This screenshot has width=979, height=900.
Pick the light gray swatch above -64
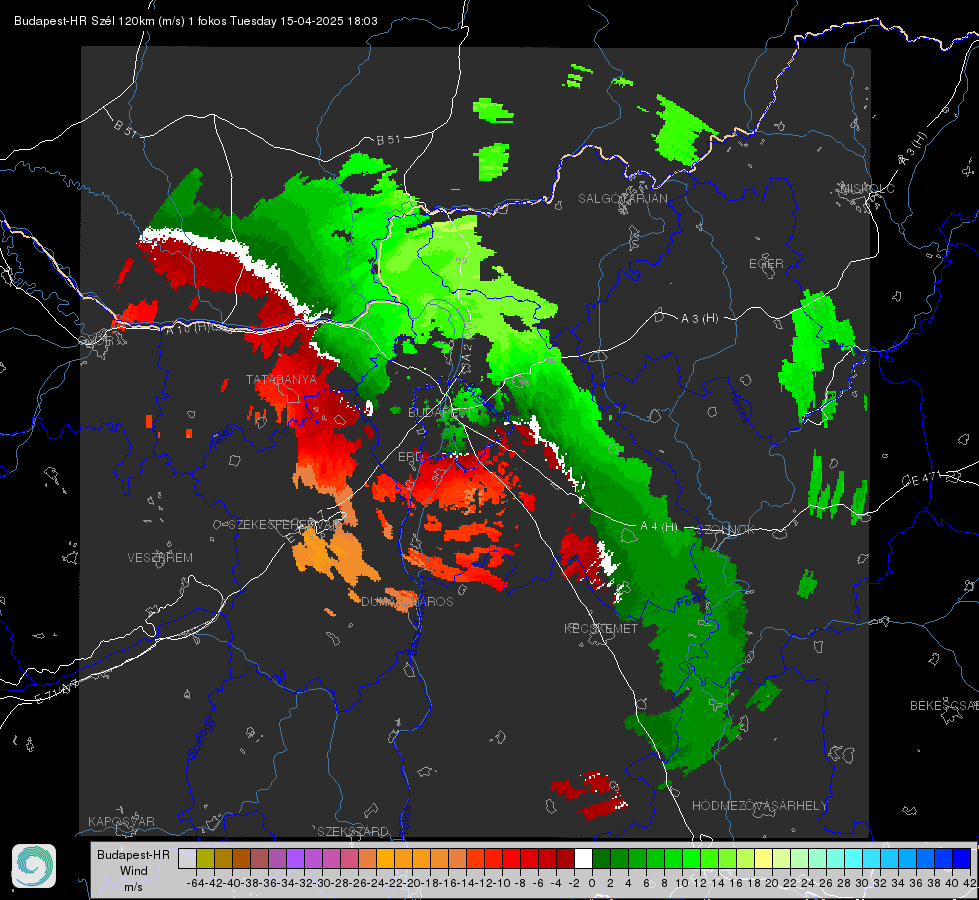coord(187,858)
